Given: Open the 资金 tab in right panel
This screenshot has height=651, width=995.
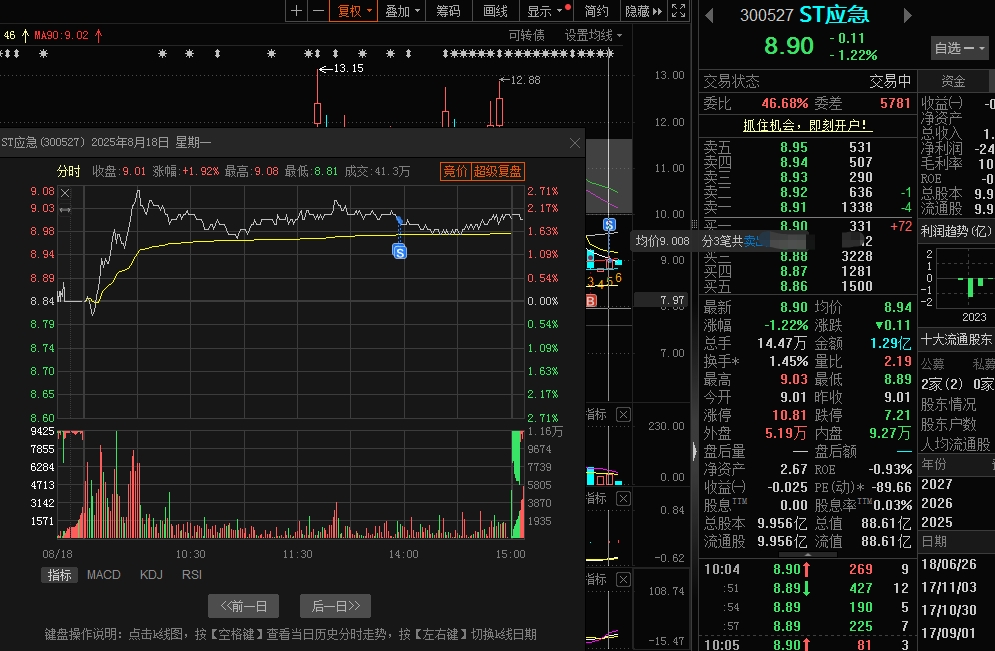Looking at the screenshot, I should (953, 81).
